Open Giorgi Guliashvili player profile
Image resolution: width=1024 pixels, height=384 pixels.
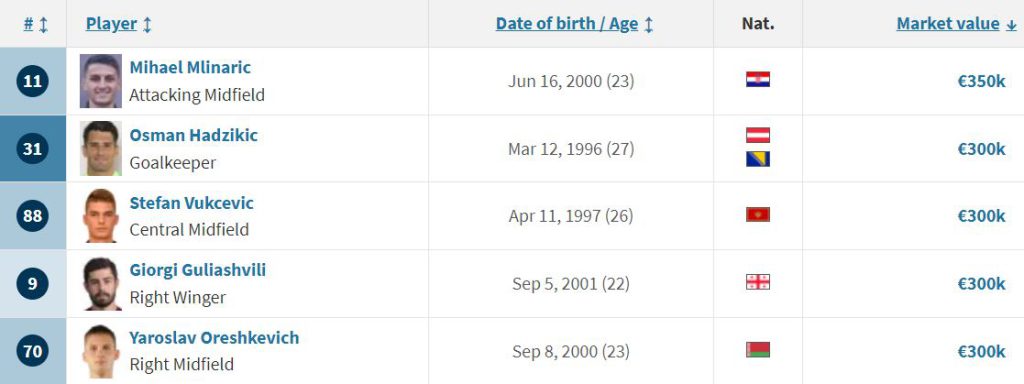click(x=198, y=270)
